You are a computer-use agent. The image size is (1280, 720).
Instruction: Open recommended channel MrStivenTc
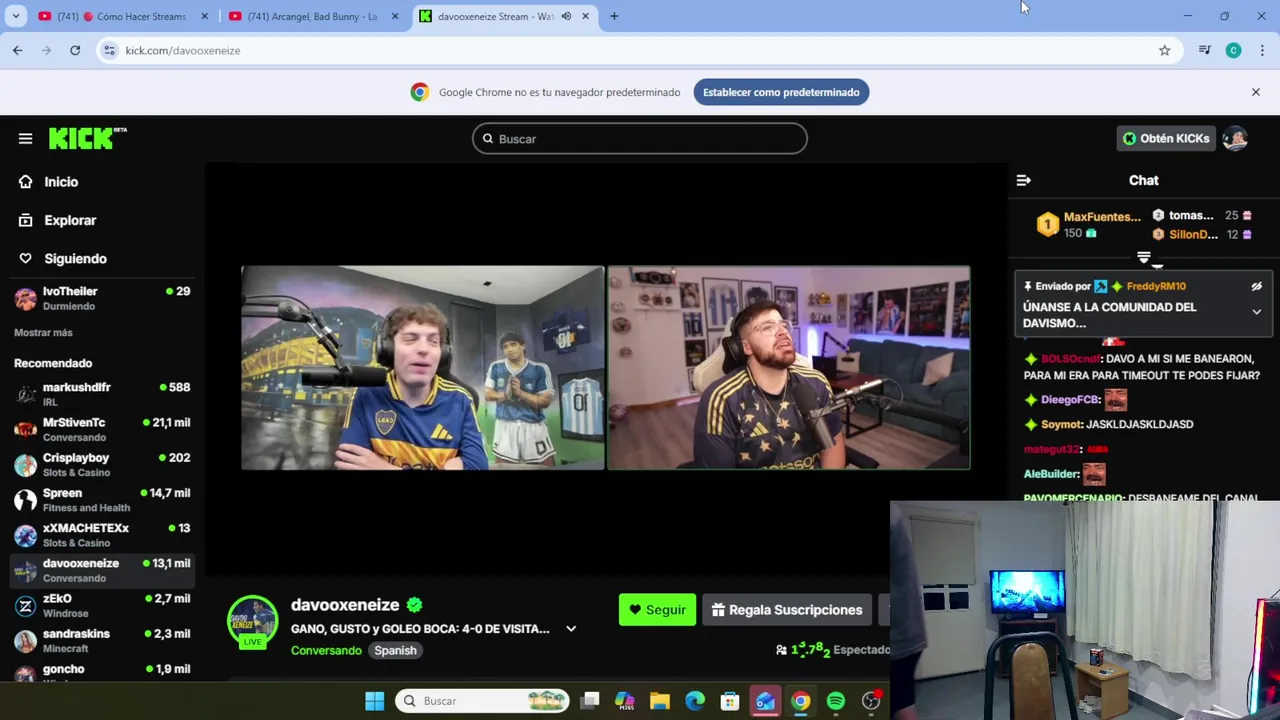click(x=101, y=429)
